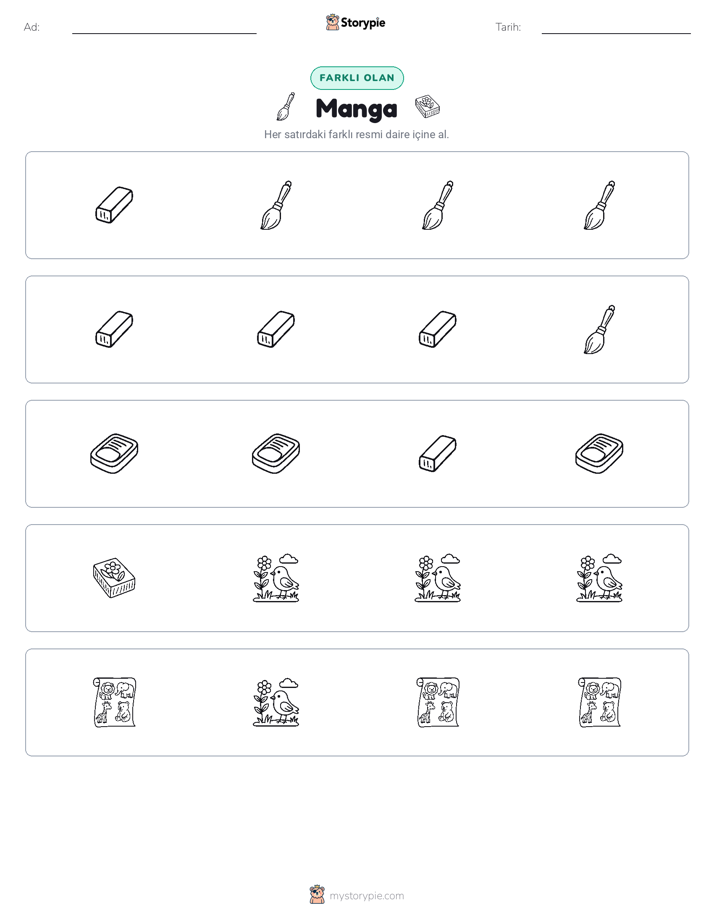Select the paintbrush in the second row
Screen dimensions: 714x924
click(x=599, y=329)
